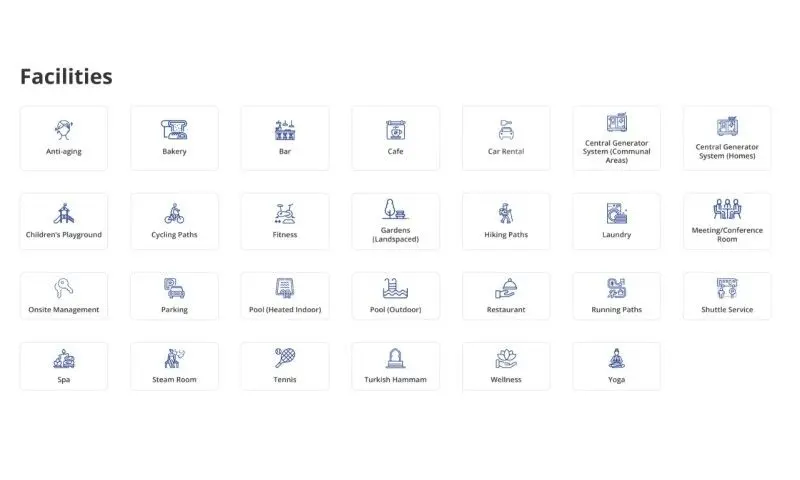Select the Fitness exercise bike icon
The height and width of the screenshot is (480, 800).
click(285, 214)
